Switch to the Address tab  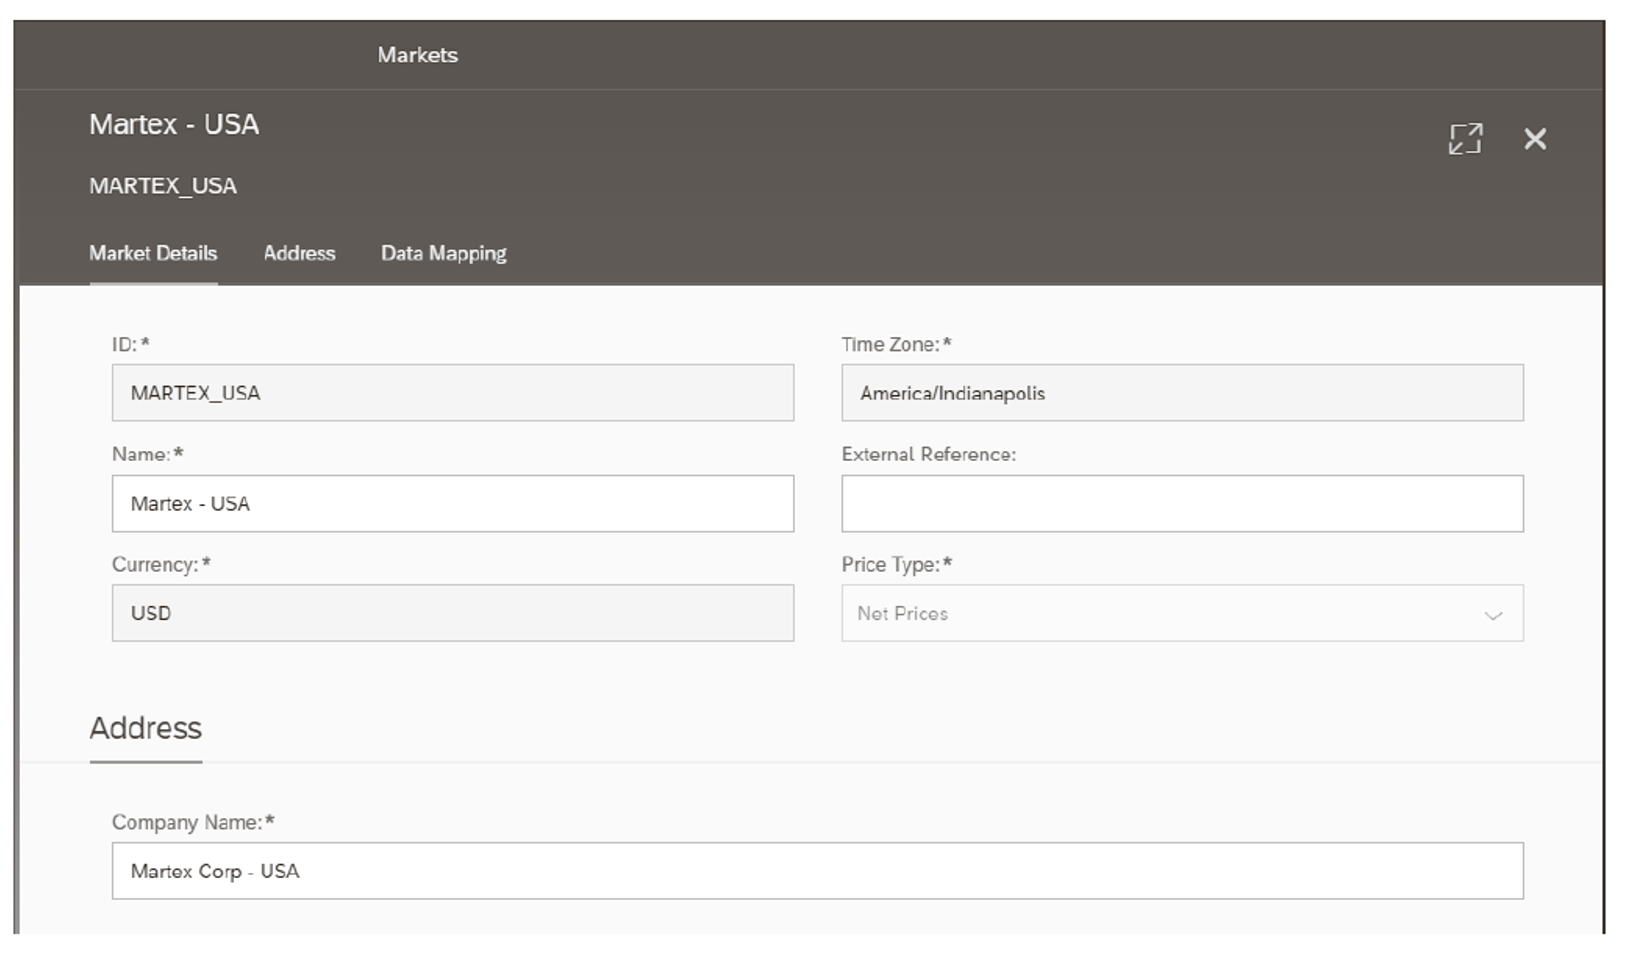(x=298, y=253)
